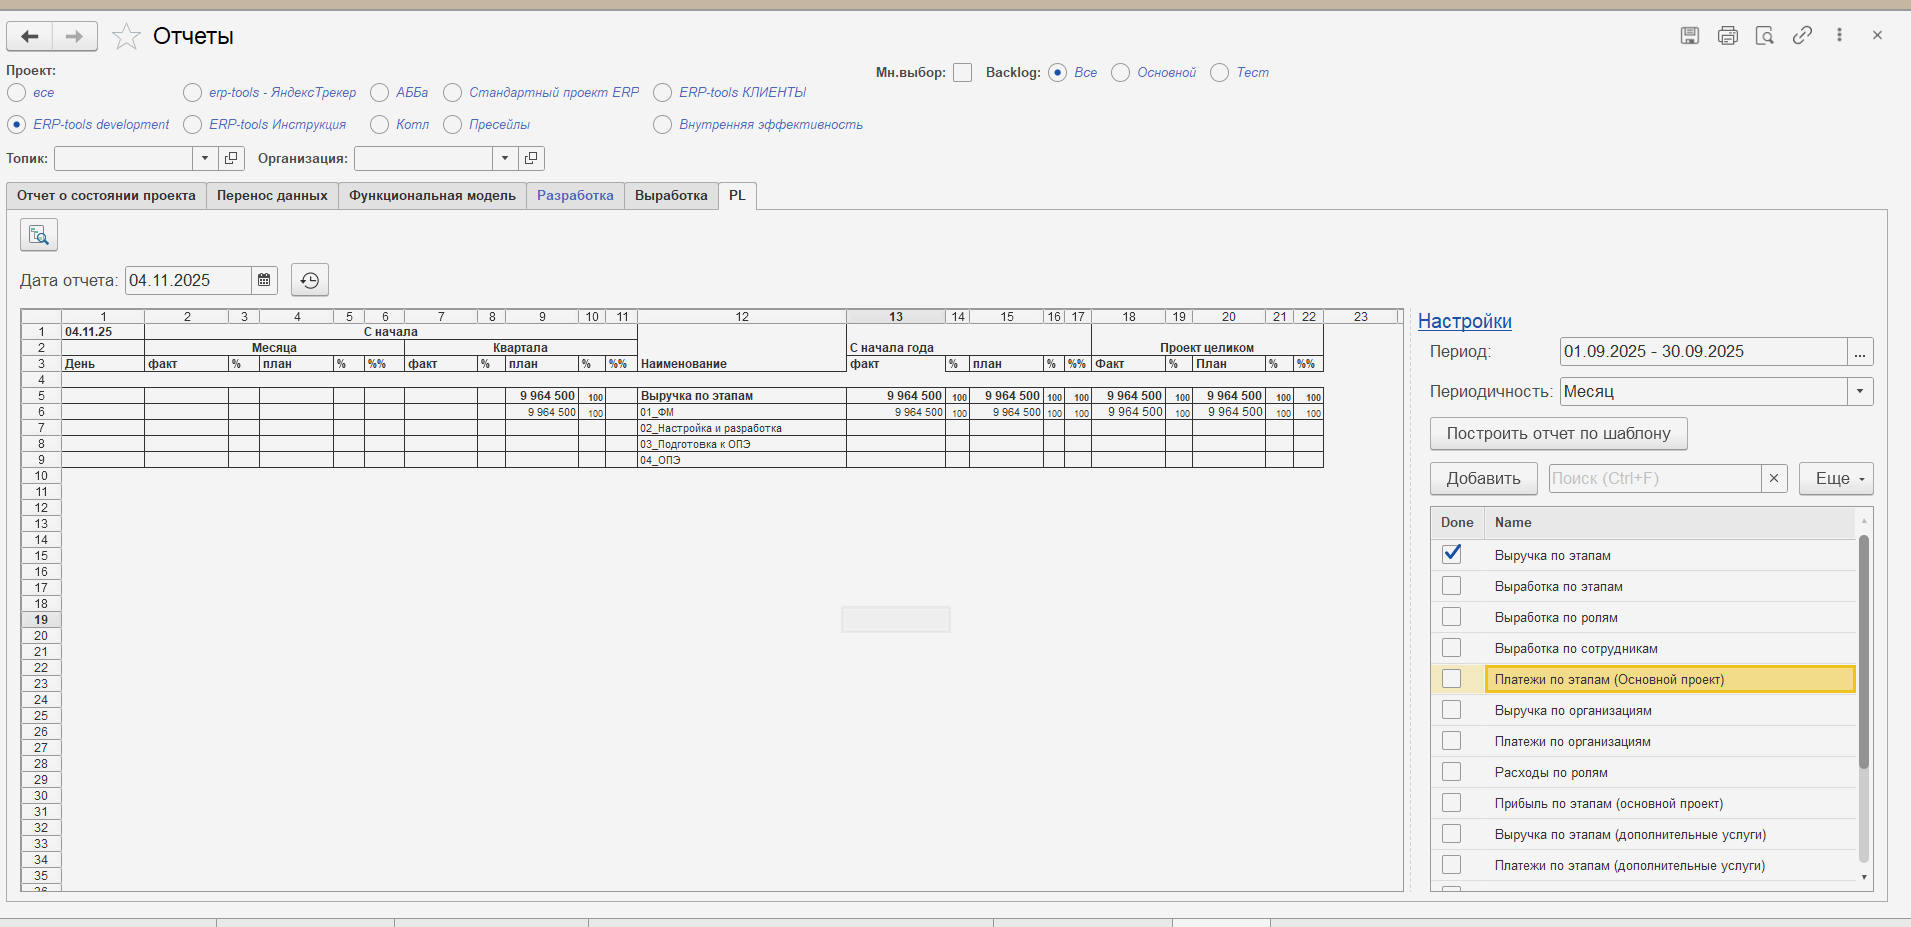Switch to the Выработка tab
The width and height of the screenshot is (1911, 927).
click(x=671, y=196)
